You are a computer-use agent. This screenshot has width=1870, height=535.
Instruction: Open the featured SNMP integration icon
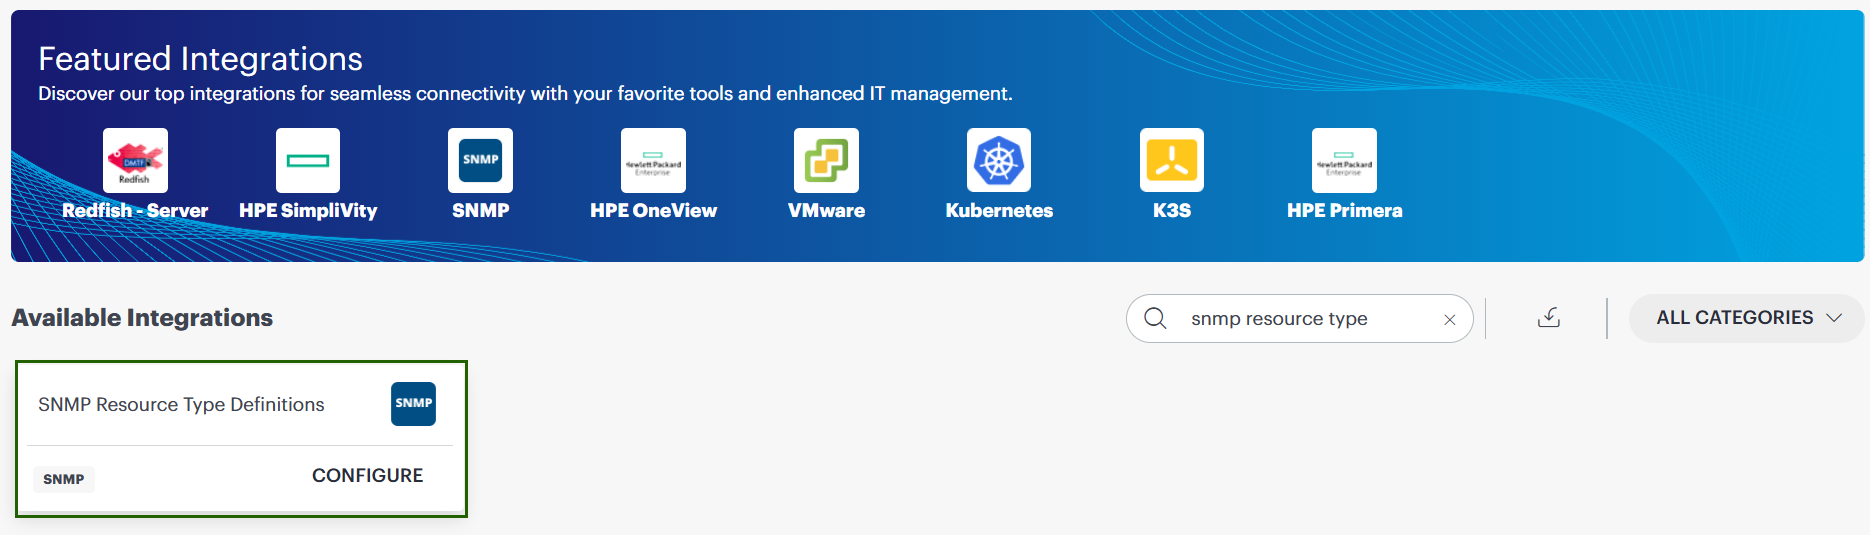pos(480,160)
